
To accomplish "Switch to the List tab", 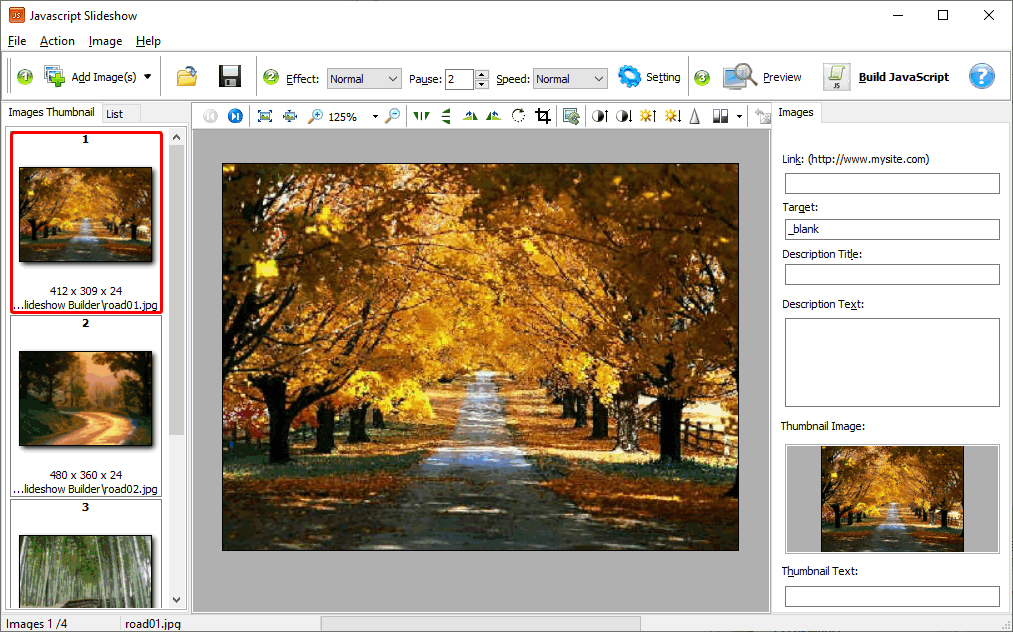I will (x=115, y=114).
